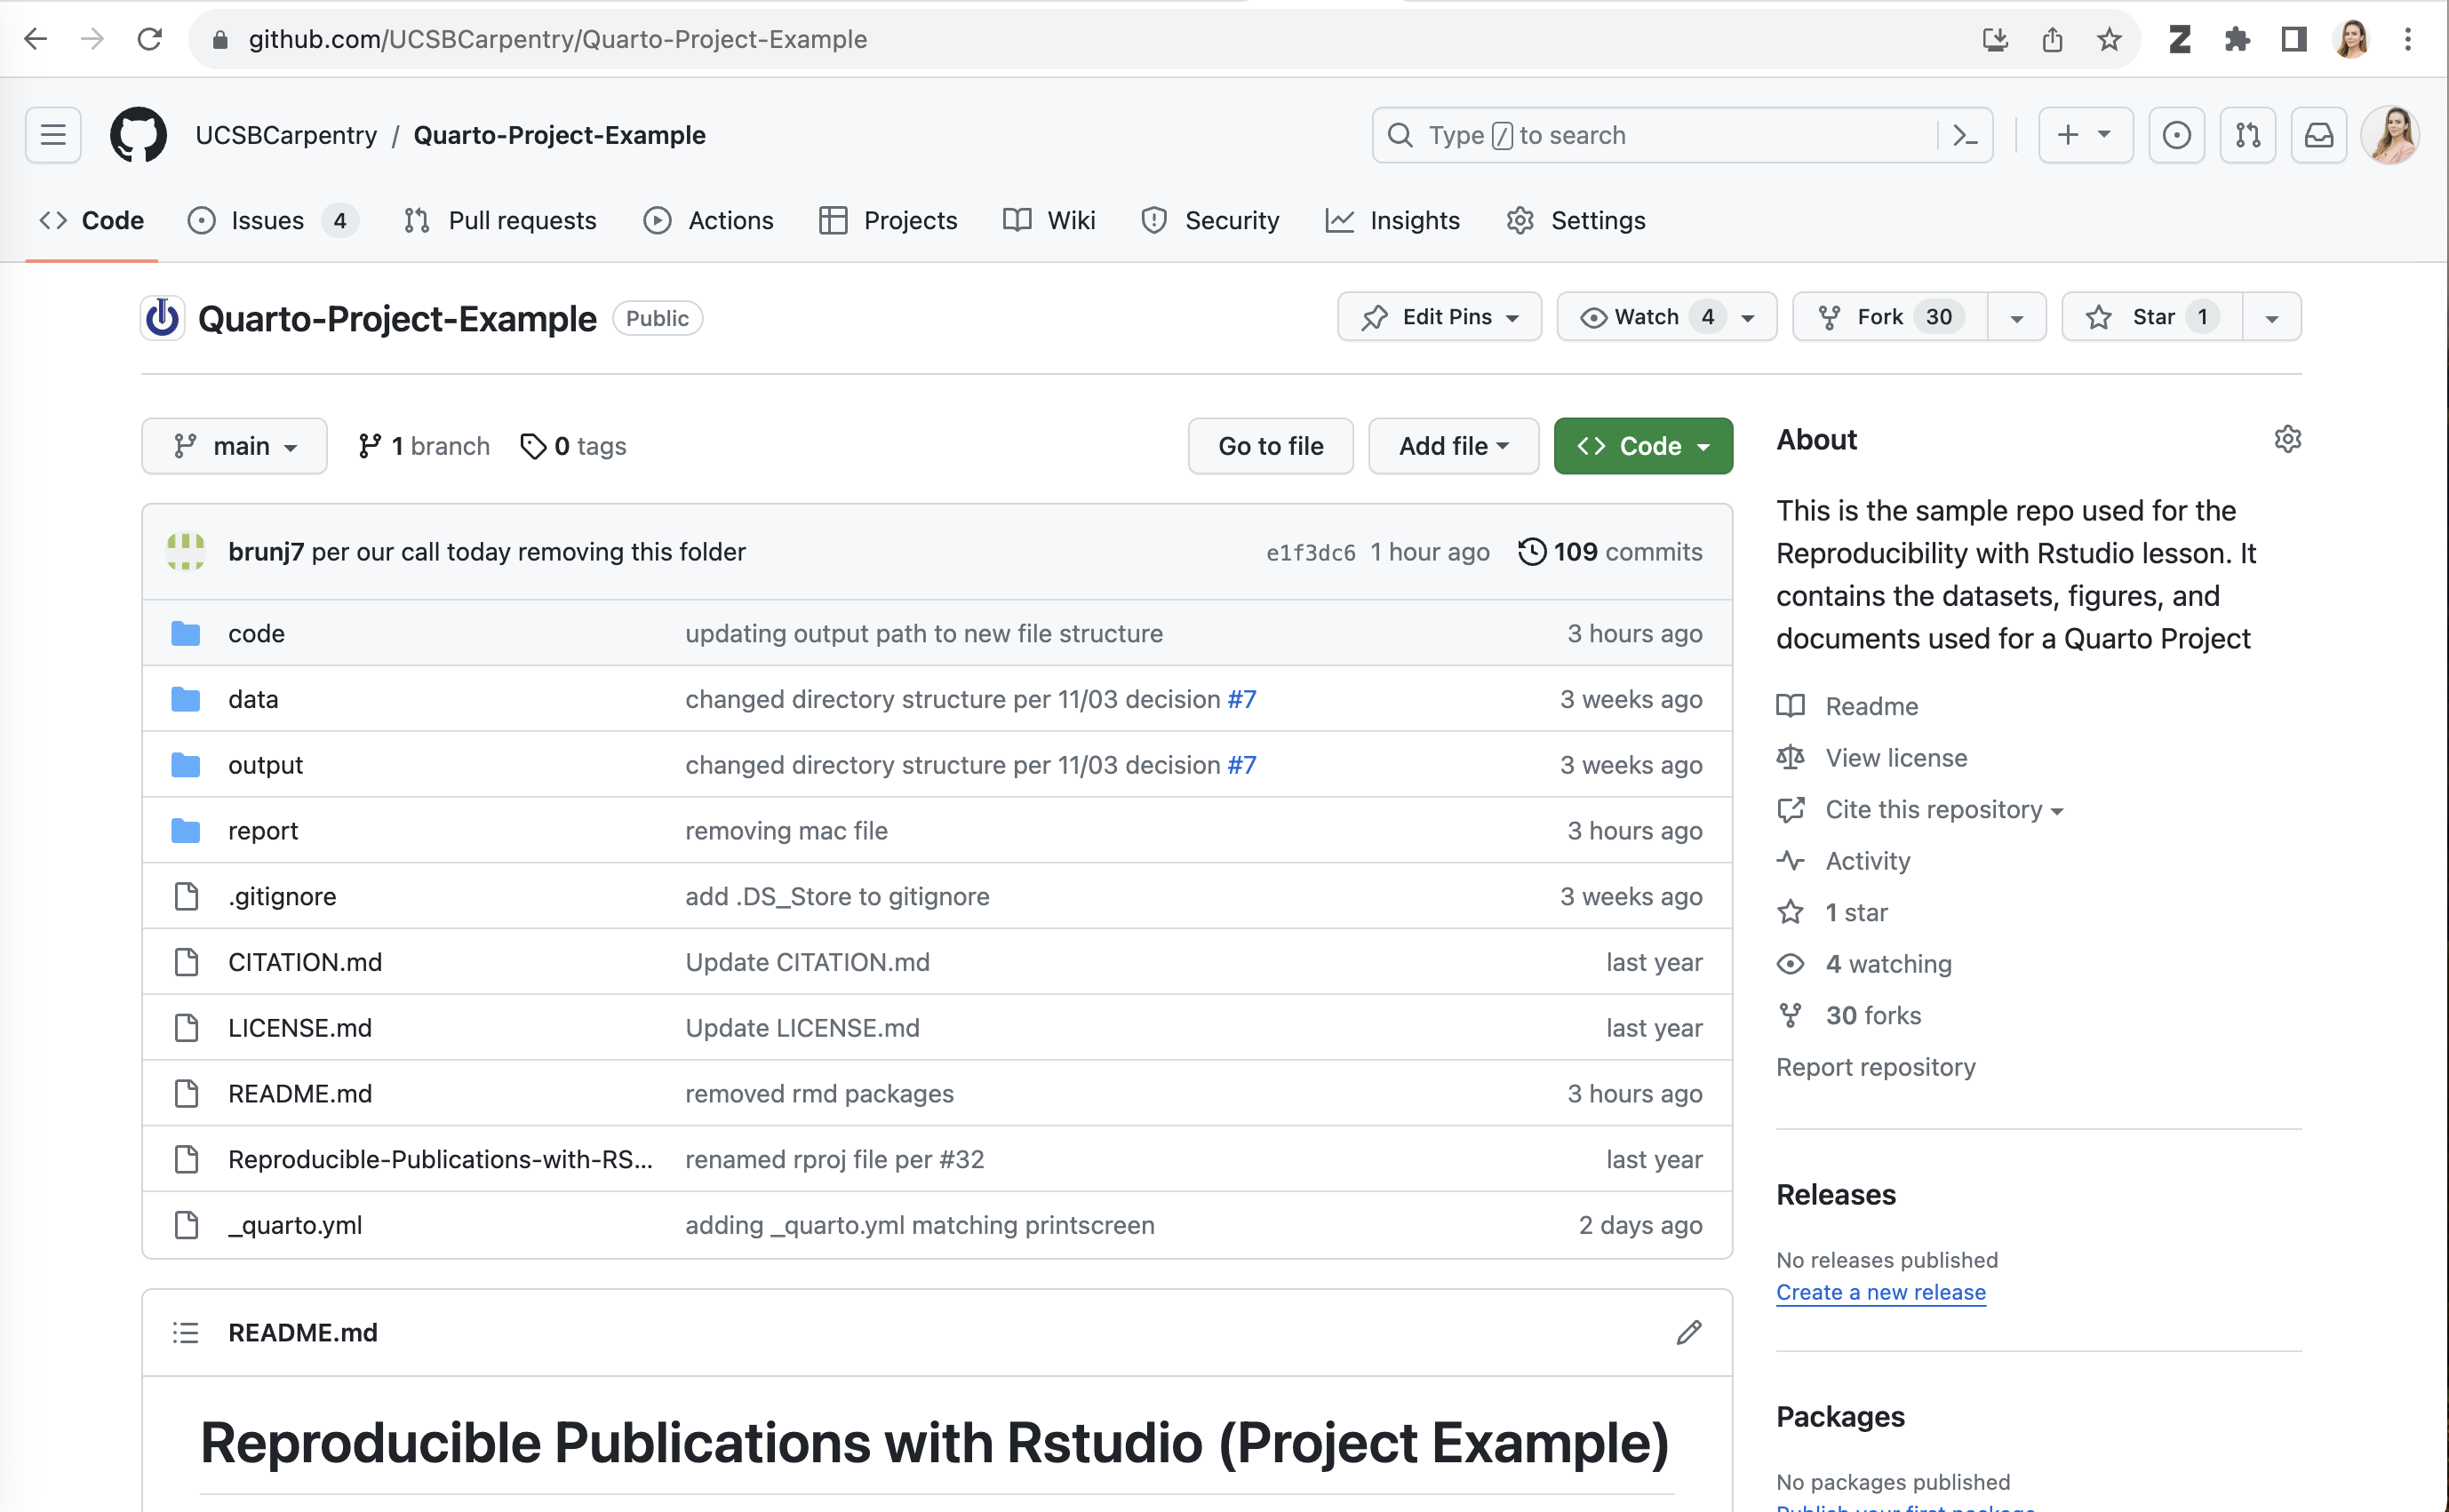The height and width of the screenshot is (1512, 2449).
Task: Open the notifications inbox icon
Action: pos(2318,135)
